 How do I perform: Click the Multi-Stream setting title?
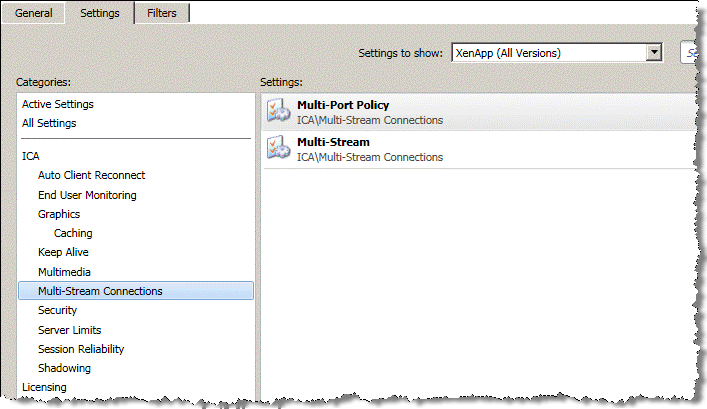[333, 142]
